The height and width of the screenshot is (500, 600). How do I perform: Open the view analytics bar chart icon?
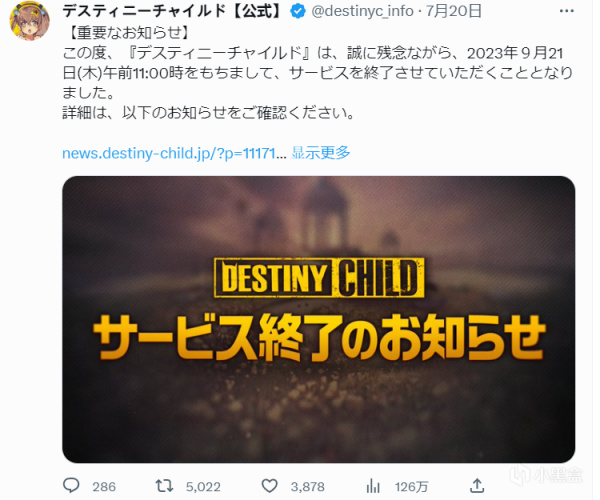[x=373, y=486]
